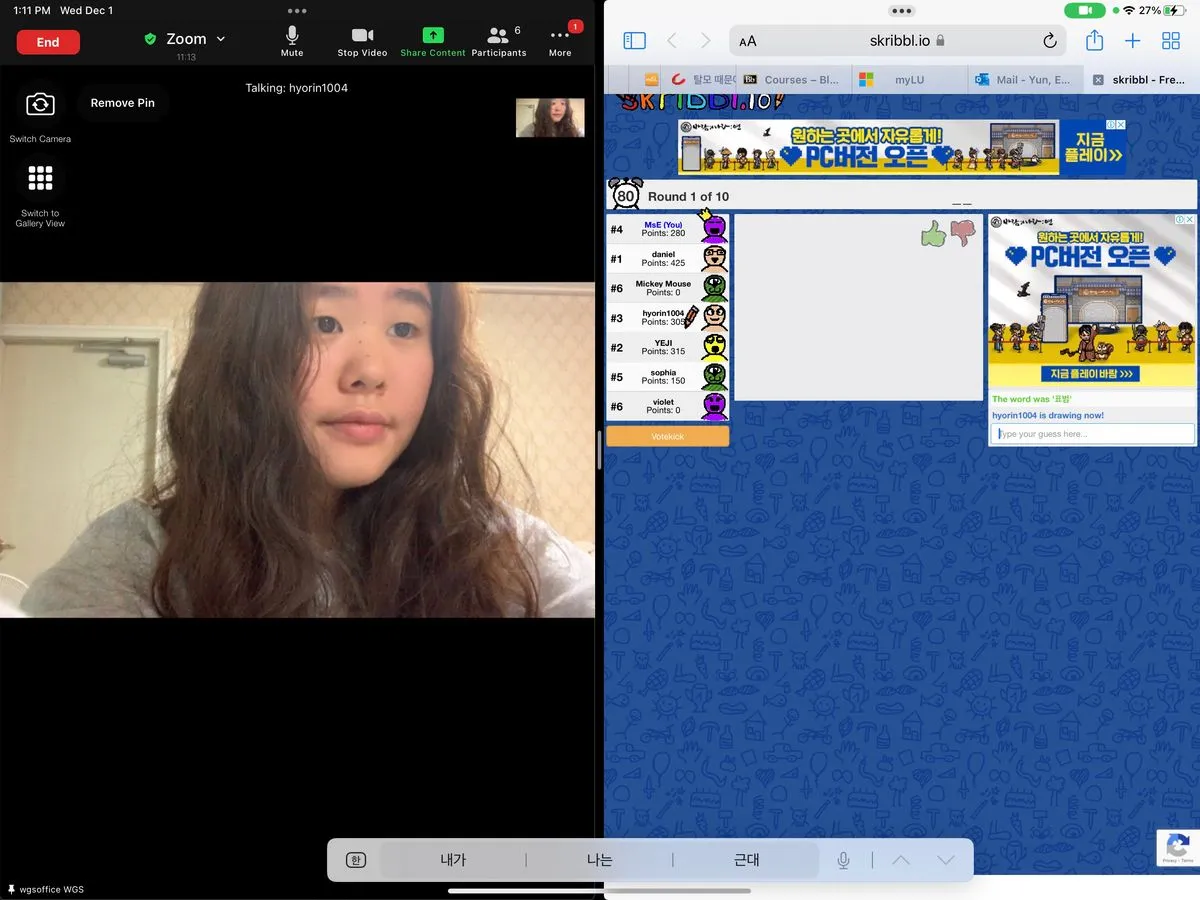Image resolution: width=1200 pixels, height=900 pixels.
Task: Open the Participants panel
Action: pos(498,40)
